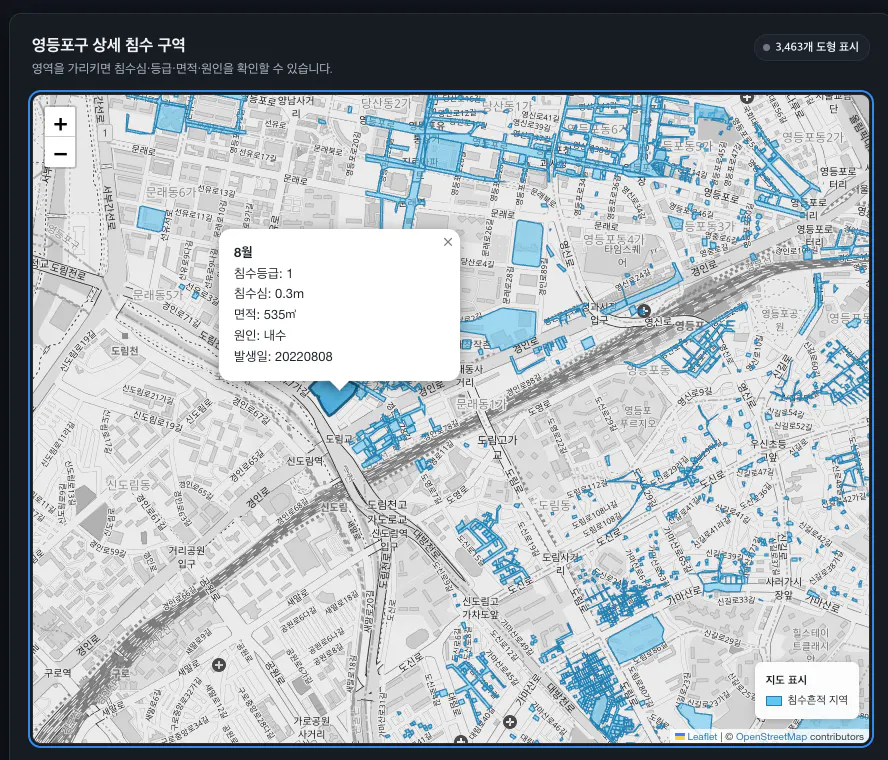
Task: Click the hospital plus marker near 새말로
Action: click(x=219, y=665)
